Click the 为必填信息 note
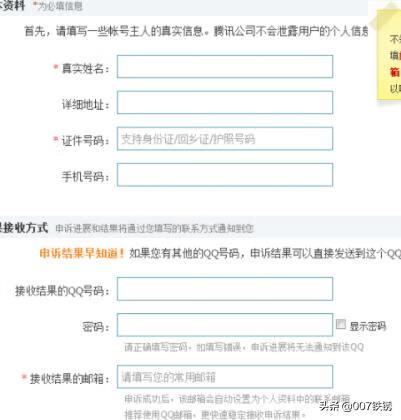The height and width of the screenshot is (420, 401). click(x=58, y=6)
